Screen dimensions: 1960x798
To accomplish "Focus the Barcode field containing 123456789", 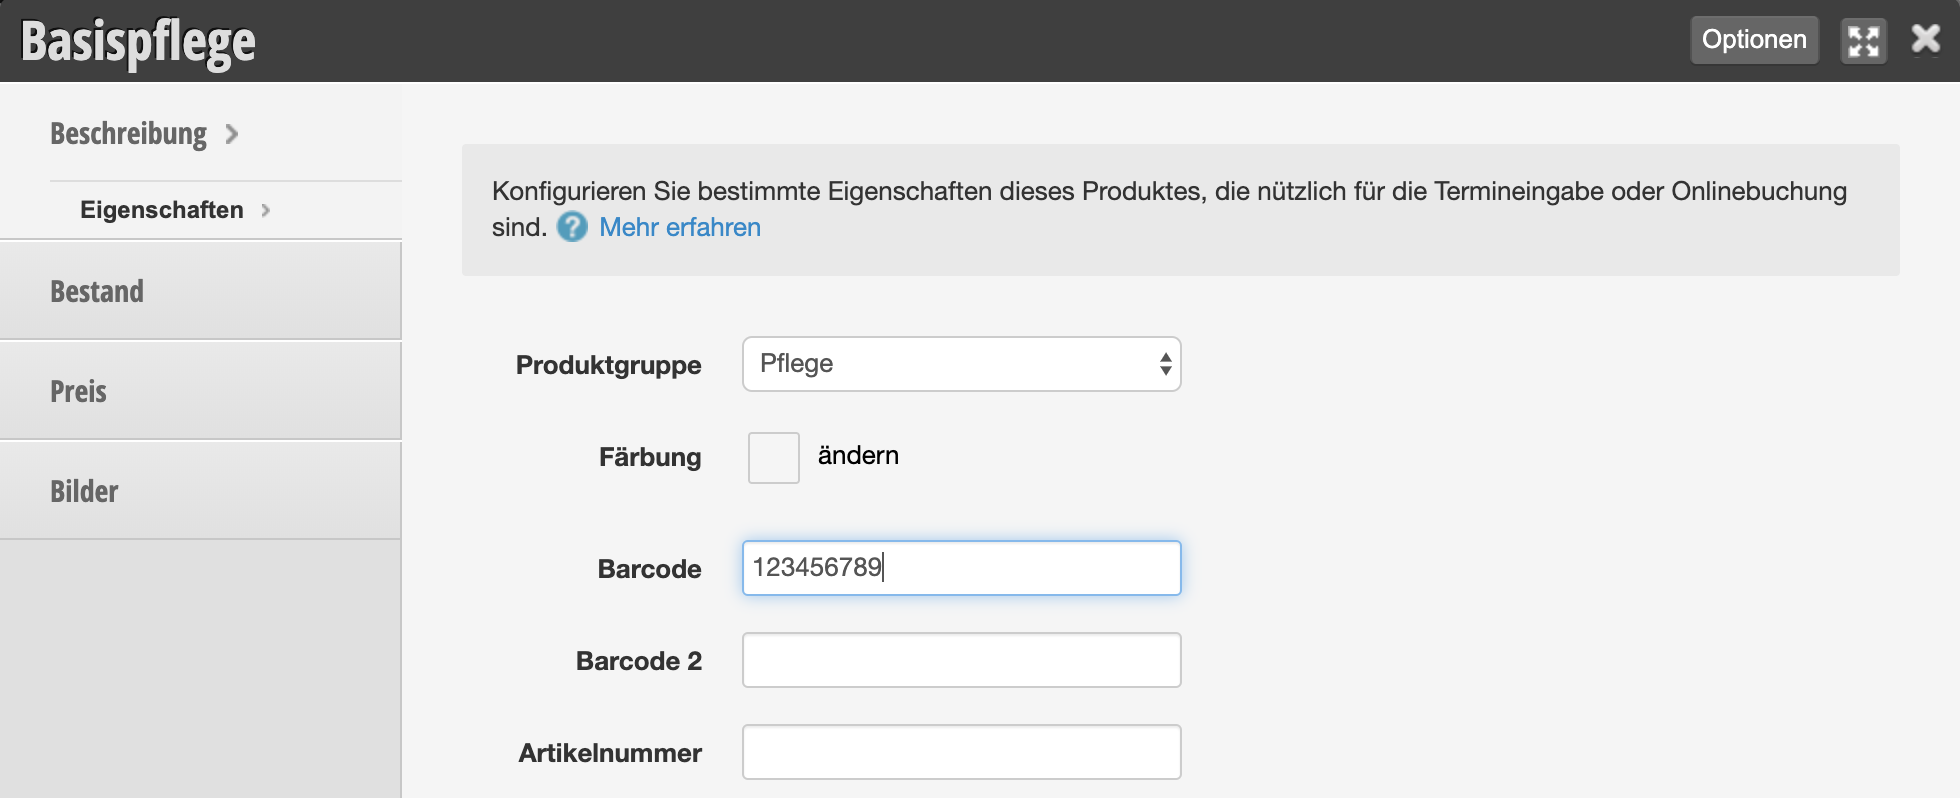I will (961, 568).
